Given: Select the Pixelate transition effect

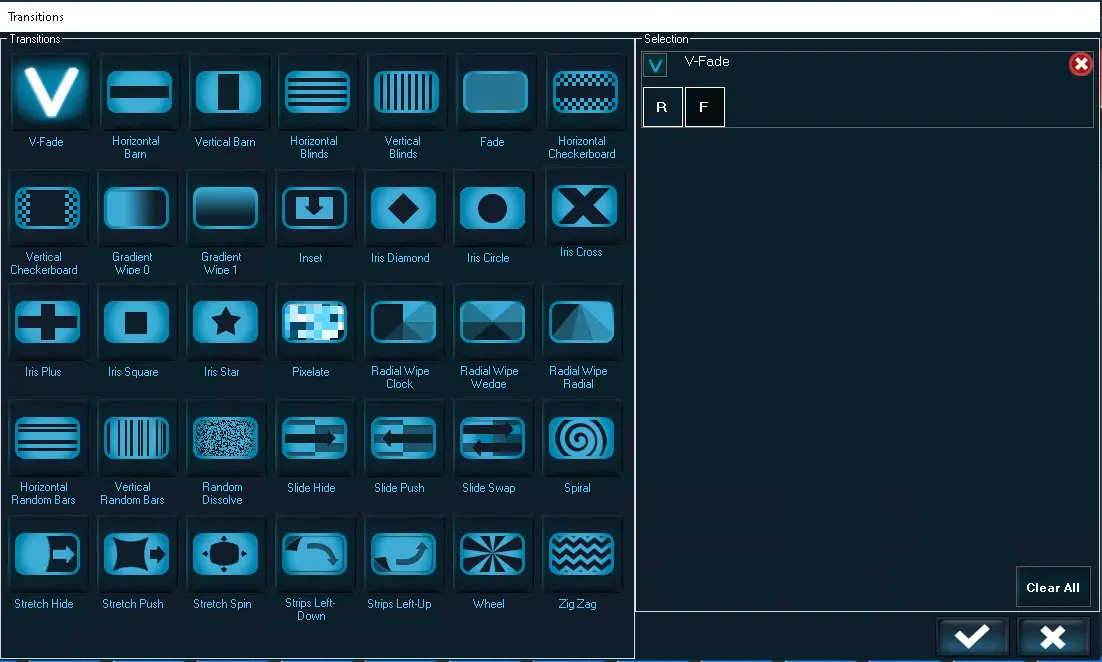Looking at the screenshot, I should point(311,323).
